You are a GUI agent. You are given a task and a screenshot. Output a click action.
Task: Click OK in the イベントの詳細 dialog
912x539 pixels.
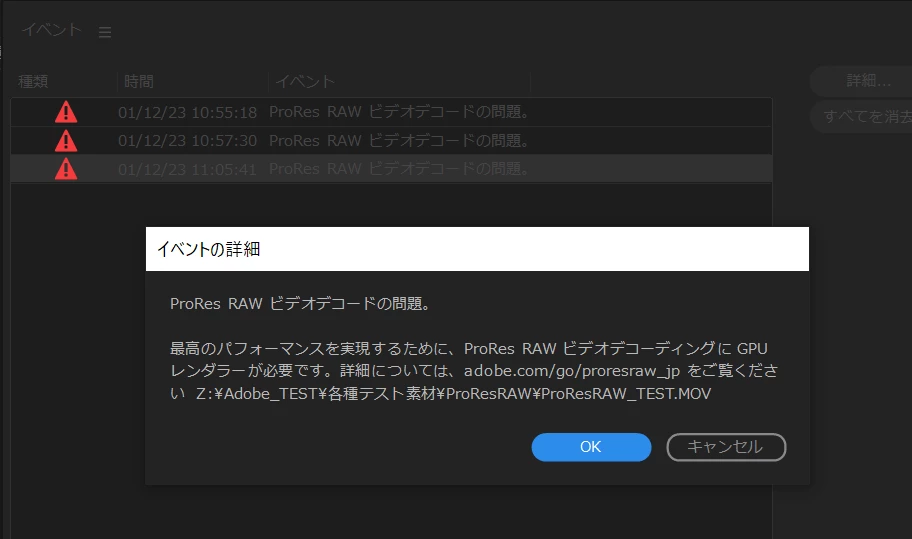(591, 447)
